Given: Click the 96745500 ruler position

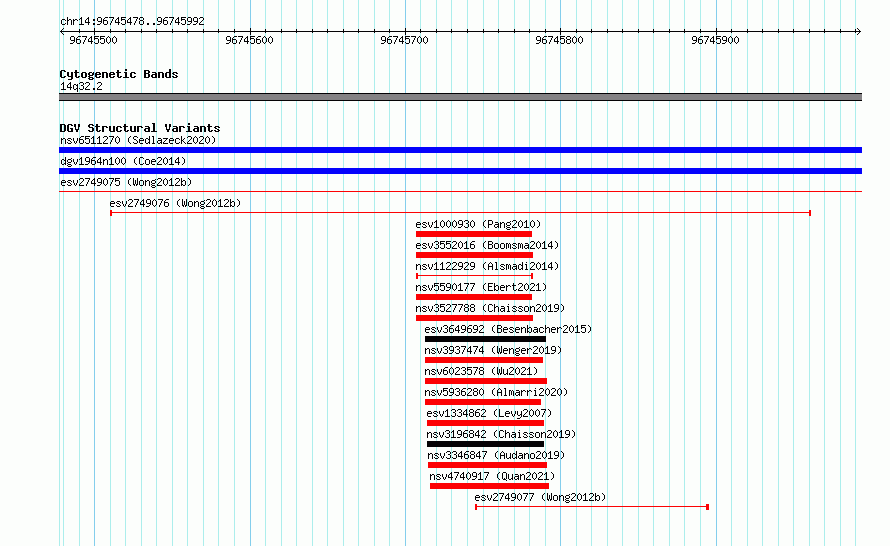Looking at the screenshot, I should click(93, 40).
